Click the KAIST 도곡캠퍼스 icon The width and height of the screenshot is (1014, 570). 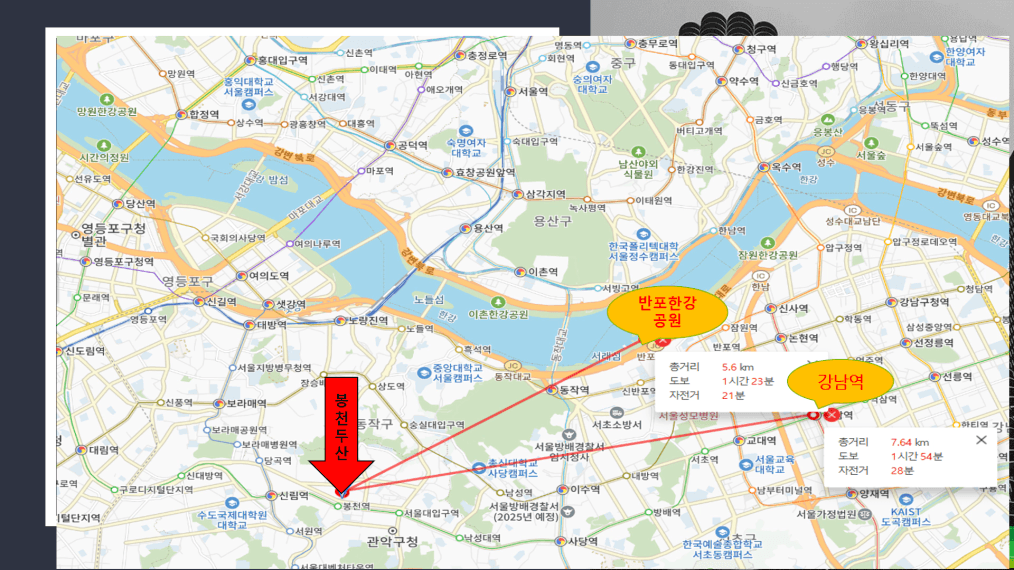click(x=905, y=499)
